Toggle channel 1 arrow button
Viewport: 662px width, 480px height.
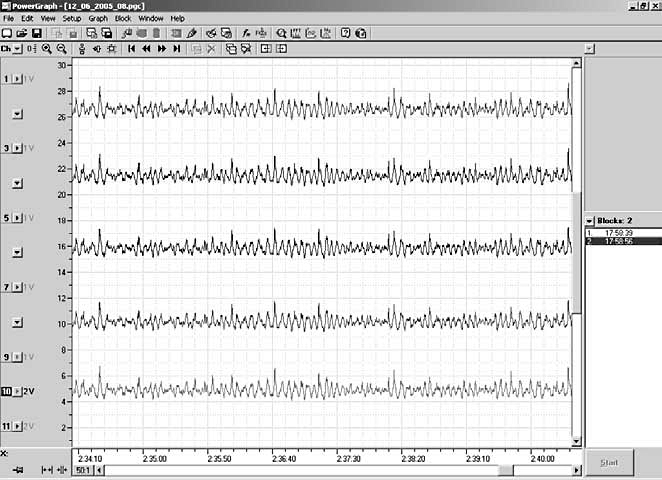[17, 79]
